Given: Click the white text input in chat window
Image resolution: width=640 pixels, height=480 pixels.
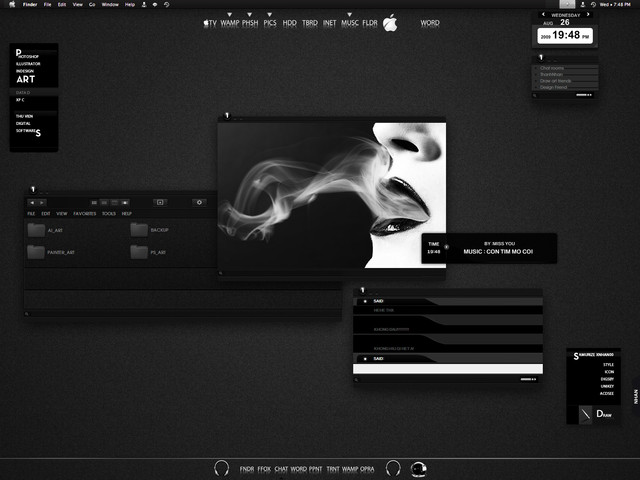Looking at the screenshot, I should tap(448, 369).
